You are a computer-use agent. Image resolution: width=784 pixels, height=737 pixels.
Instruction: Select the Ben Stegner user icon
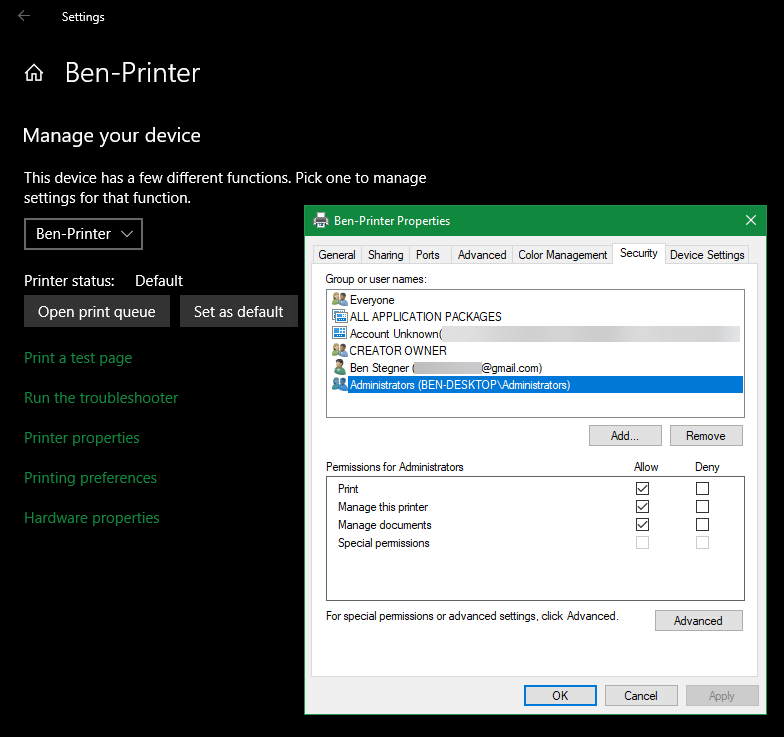(x=339, y=367)
